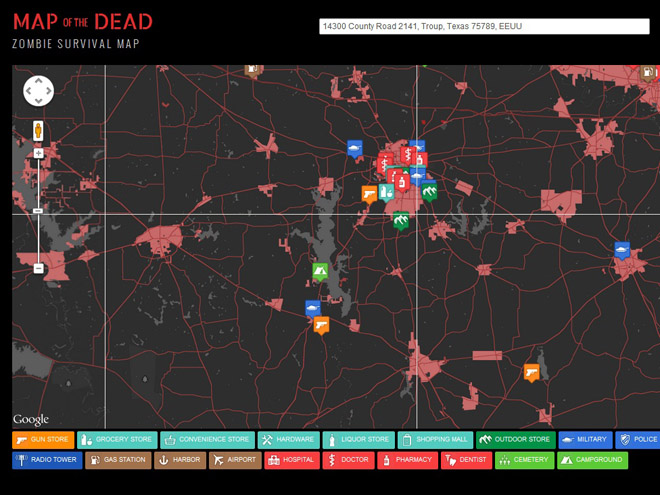Select the isolated gun store marker in the map's southeast
The width and height of the screenshot is (660, 495).
(532, 373)
